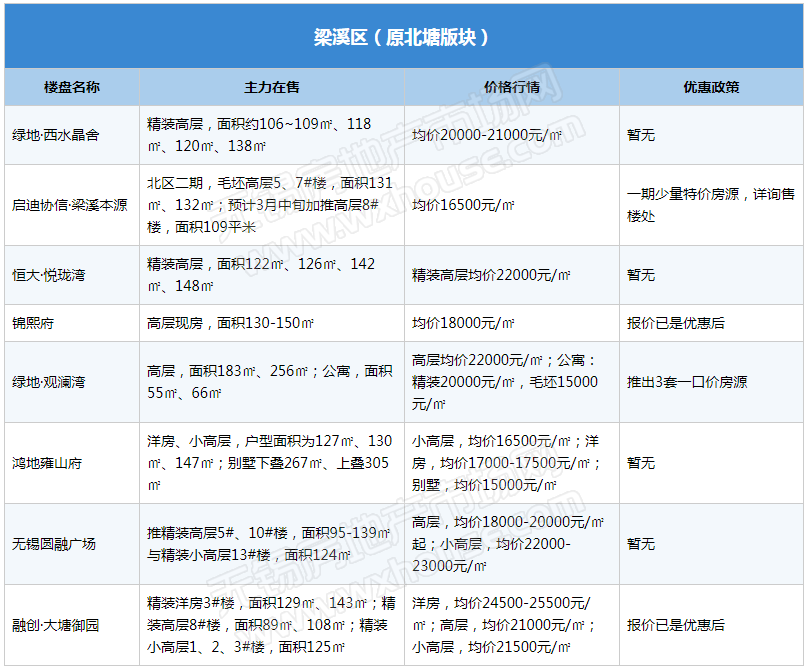Select the 推出3套一口价房源 discount cell
This screenshot has width=807, height=669.
pos(687,382)
